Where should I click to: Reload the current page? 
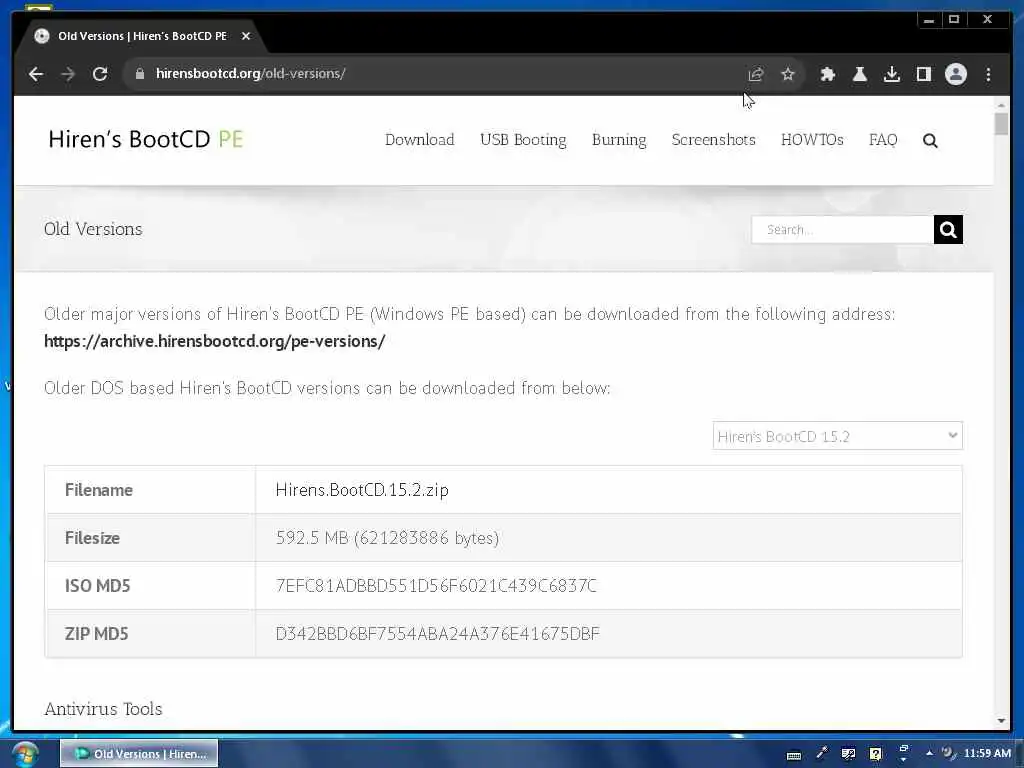100,74
